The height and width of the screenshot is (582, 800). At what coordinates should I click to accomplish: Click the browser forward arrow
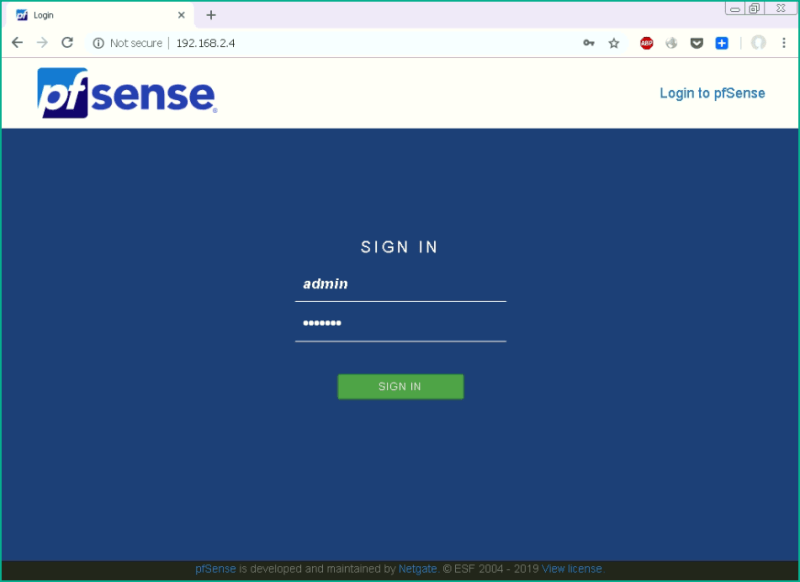(42, 43)
